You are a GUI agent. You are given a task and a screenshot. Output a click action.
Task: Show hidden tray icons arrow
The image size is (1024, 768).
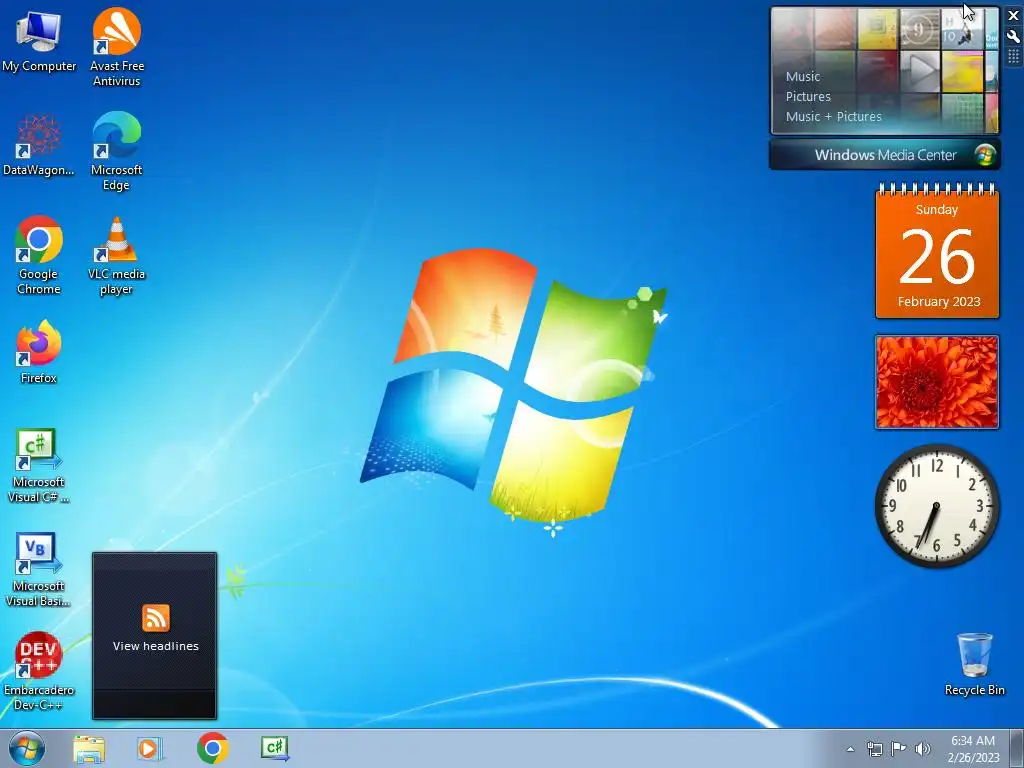(850, 749)
